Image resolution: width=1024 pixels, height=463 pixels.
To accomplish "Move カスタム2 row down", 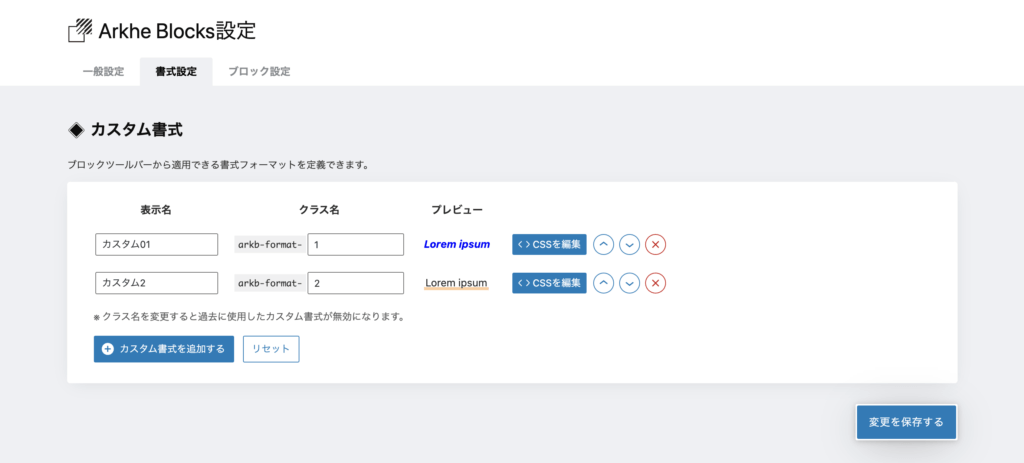I will 630,283.
